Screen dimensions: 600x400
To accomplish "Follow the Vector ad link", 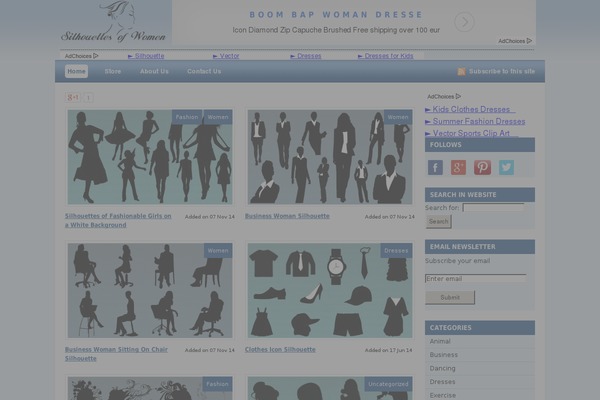I will tap(226, 56).
